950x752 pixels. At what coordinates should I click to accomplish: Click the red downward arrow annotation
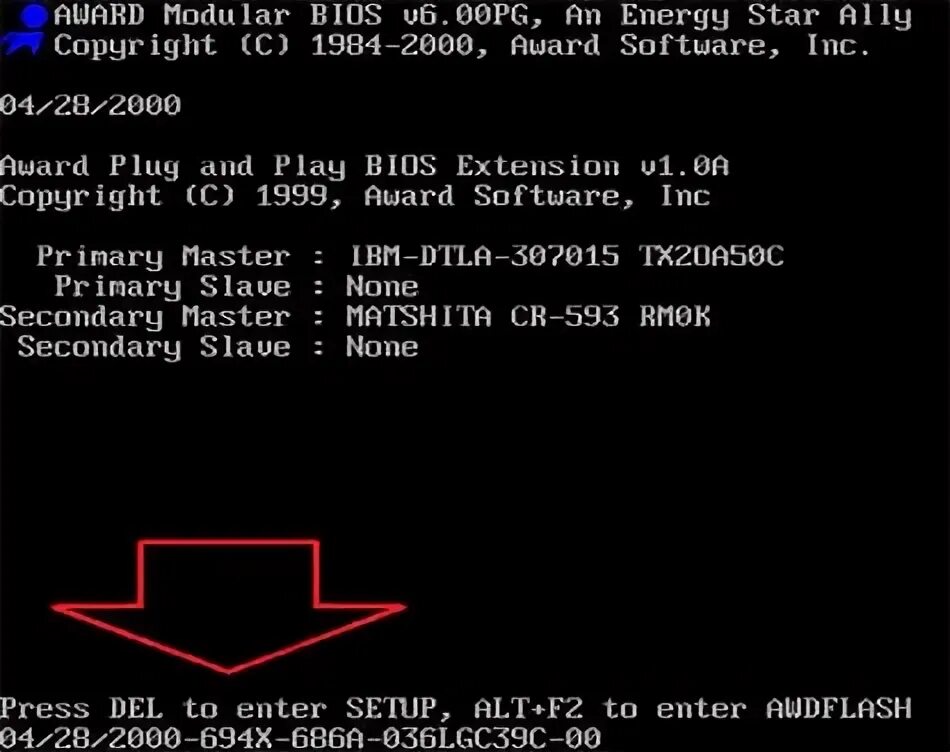coord(229,606)
